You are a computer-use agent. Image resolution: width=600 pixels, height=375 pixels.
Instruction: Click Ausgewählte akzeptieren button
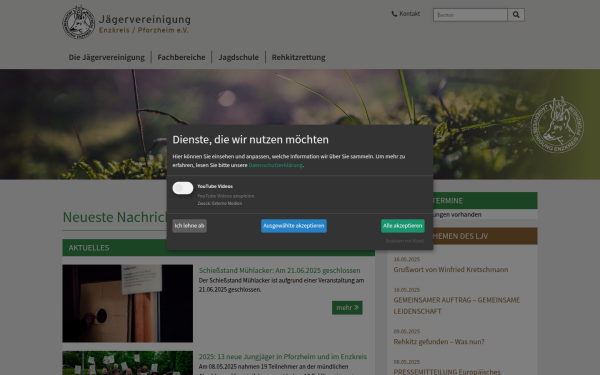(294, 226)
